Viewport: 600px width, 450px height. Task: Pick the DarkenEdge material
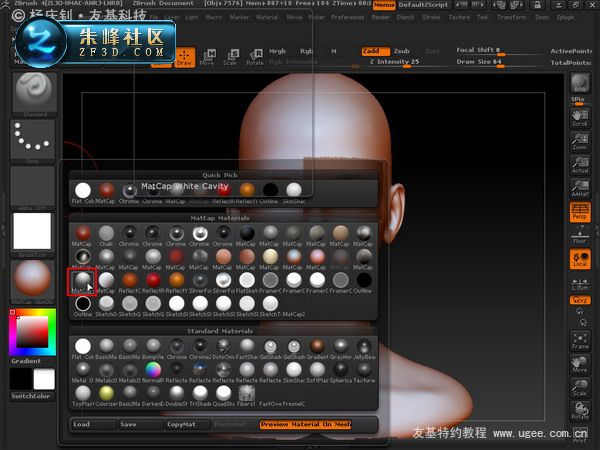pyautogui.click(x=153, y=396)
